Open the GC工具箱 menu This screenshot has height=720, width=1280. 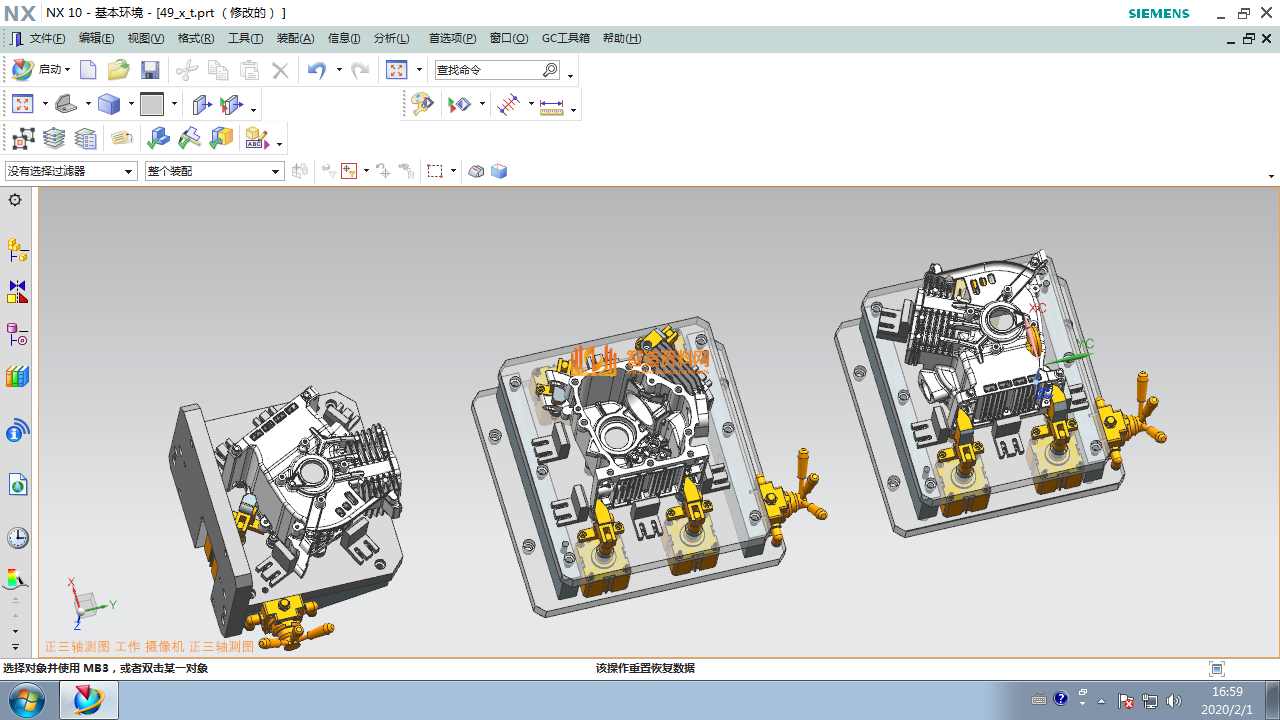565,38
